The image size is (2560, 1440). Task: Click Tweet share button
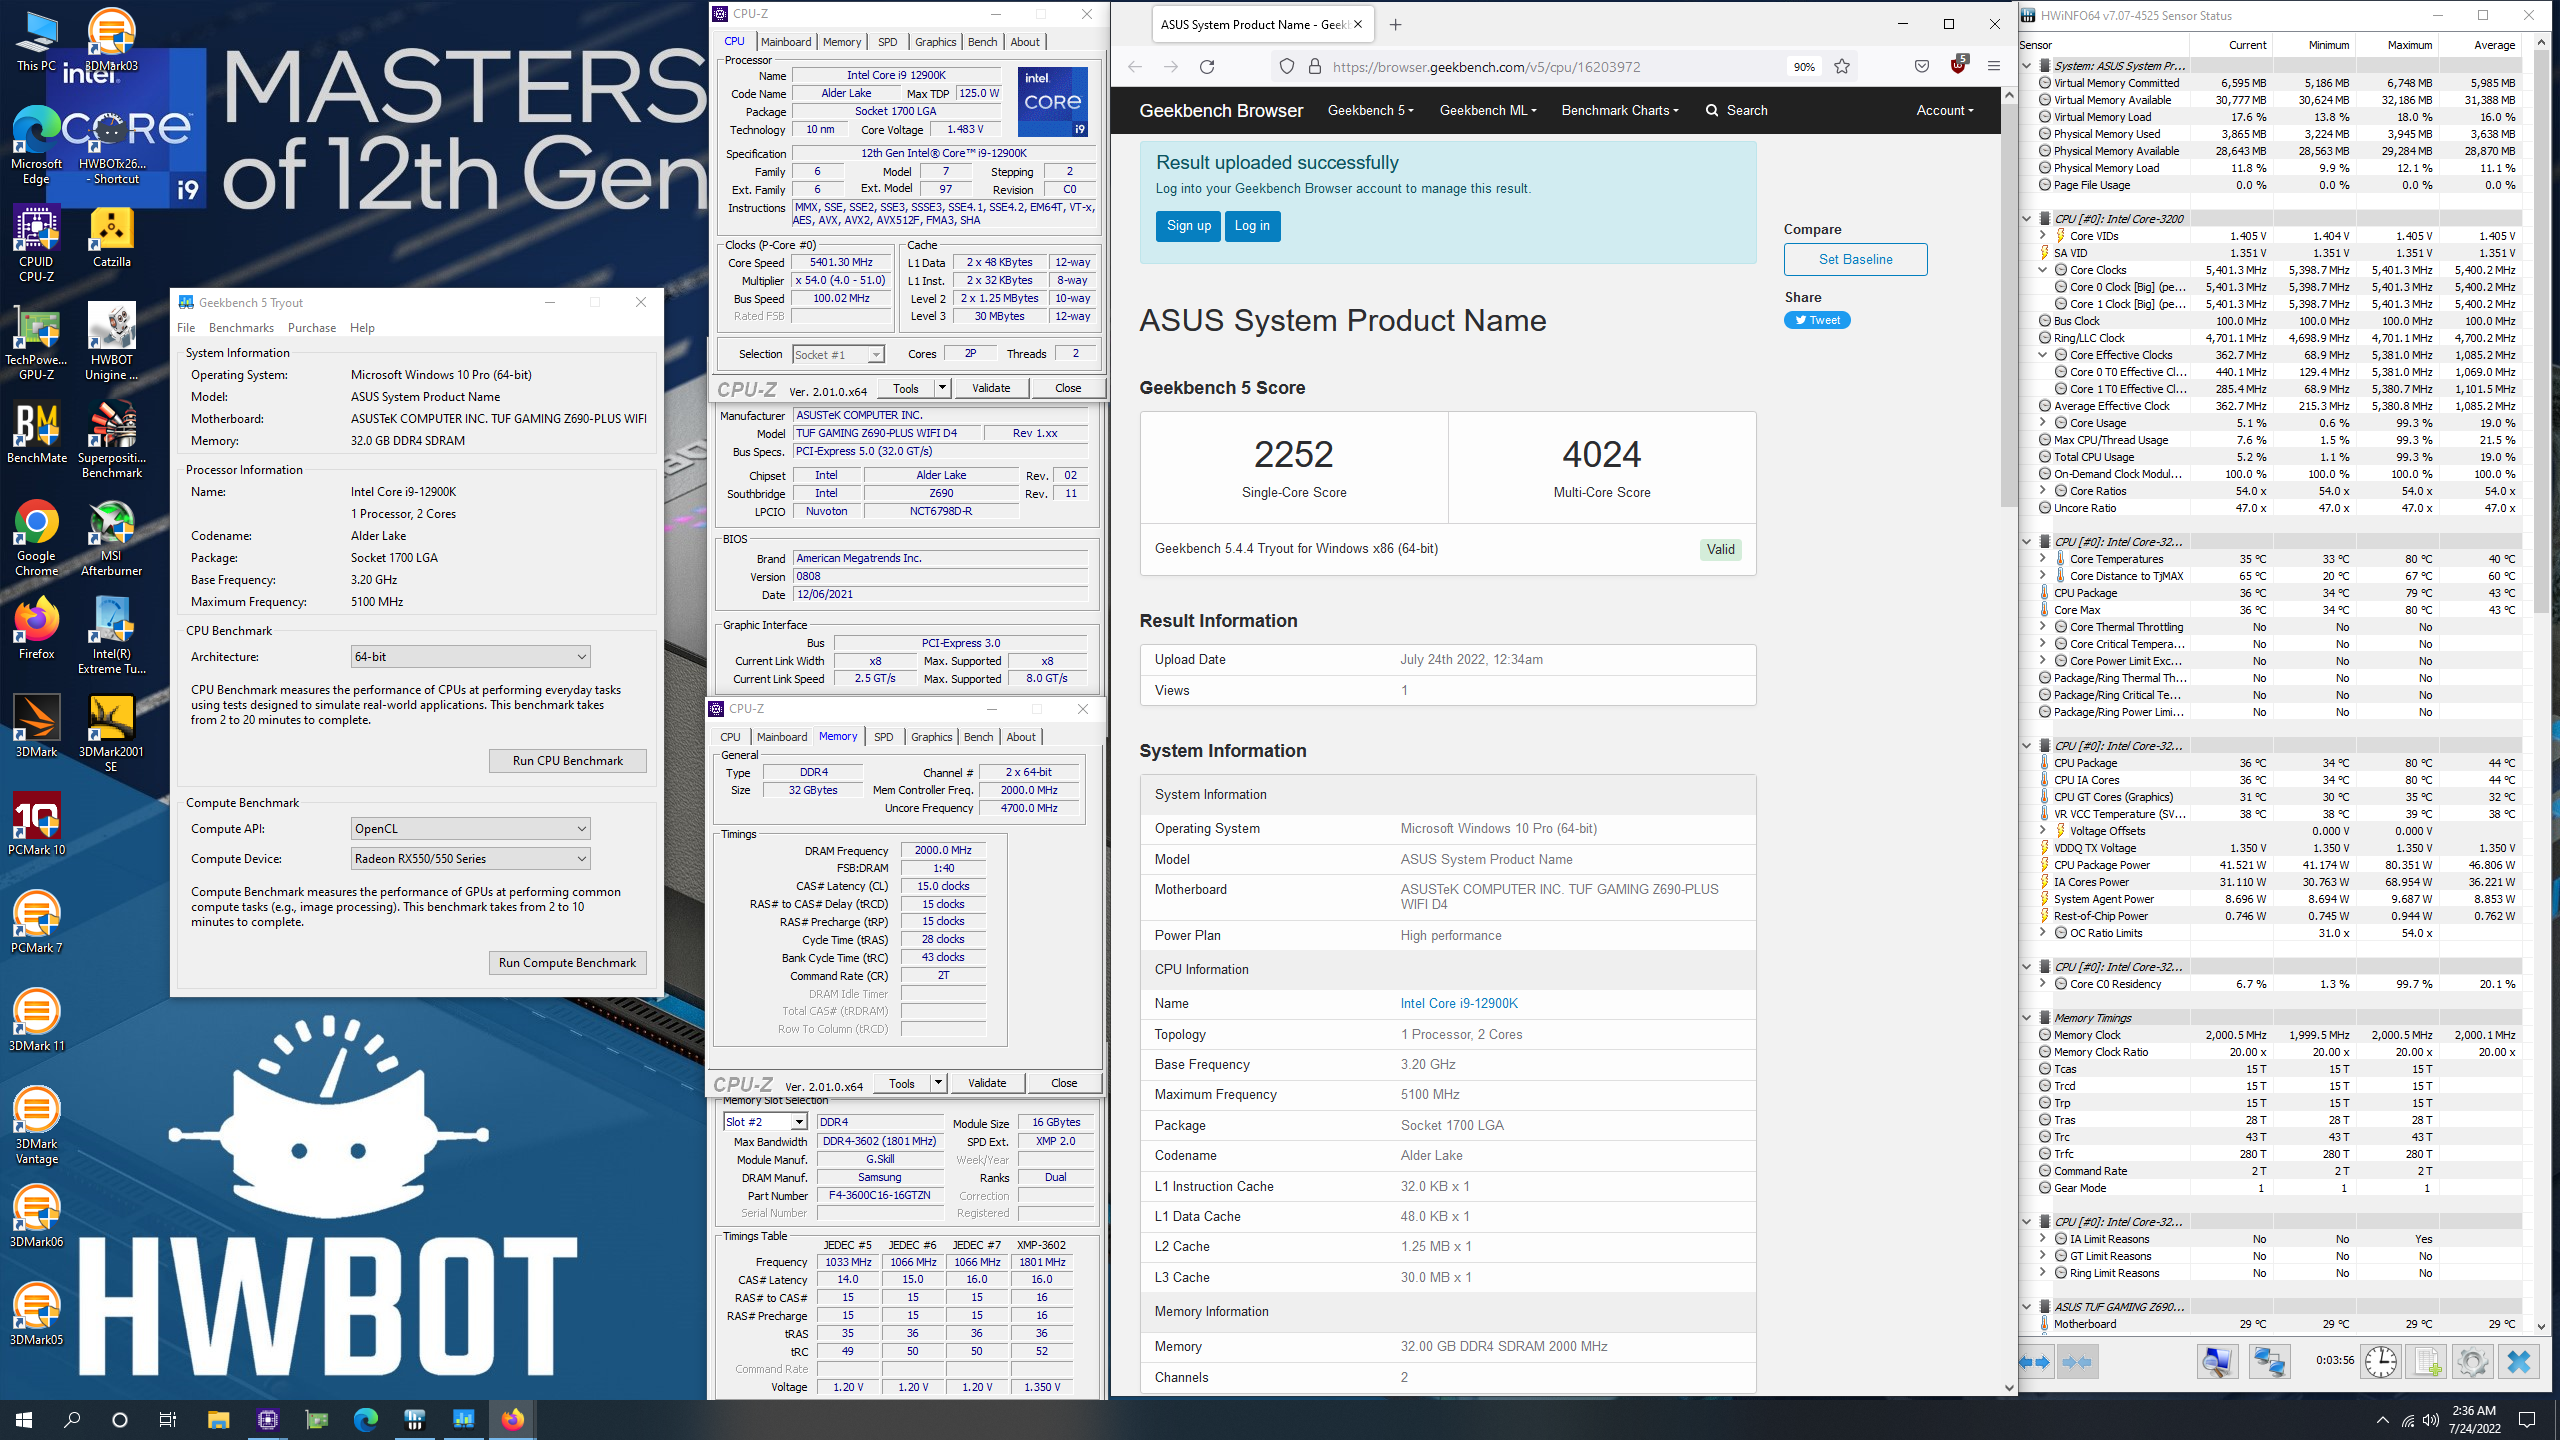tap(1817, 320)
